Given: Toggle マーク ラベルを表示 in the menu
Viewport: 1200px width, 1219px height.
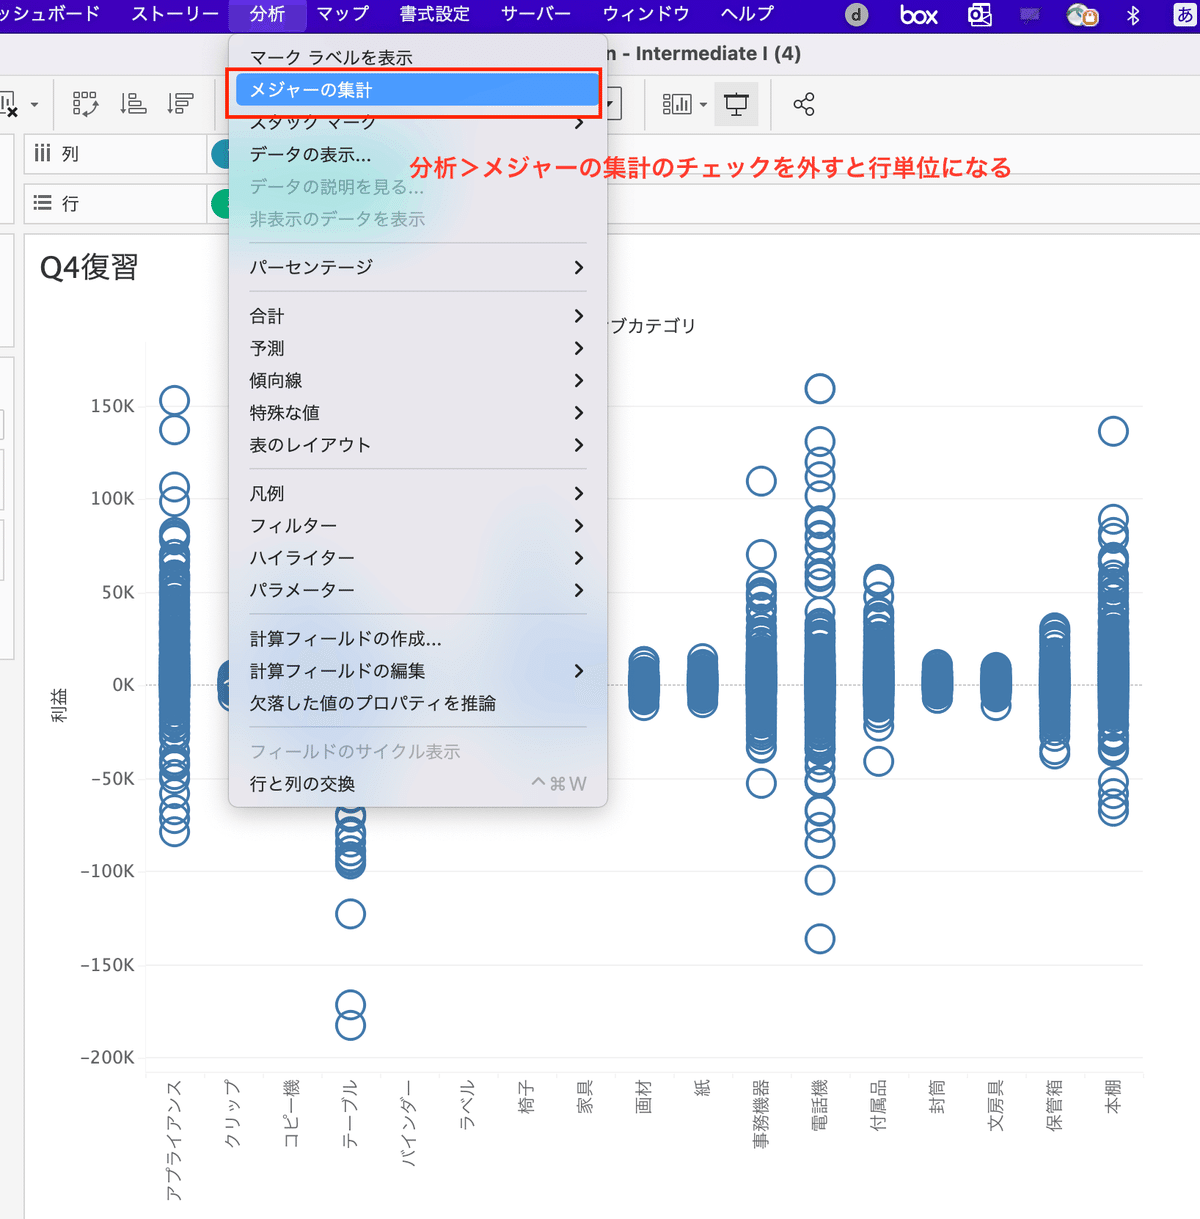Looking at the screenshot, I should [x=330, y=57].
